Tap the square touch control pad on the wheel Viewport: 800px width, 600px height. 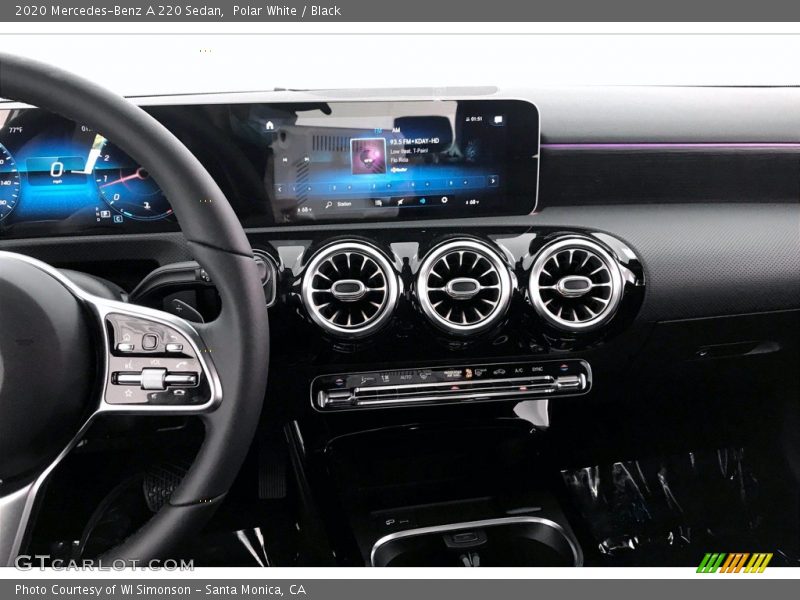(x=150, y=342)
